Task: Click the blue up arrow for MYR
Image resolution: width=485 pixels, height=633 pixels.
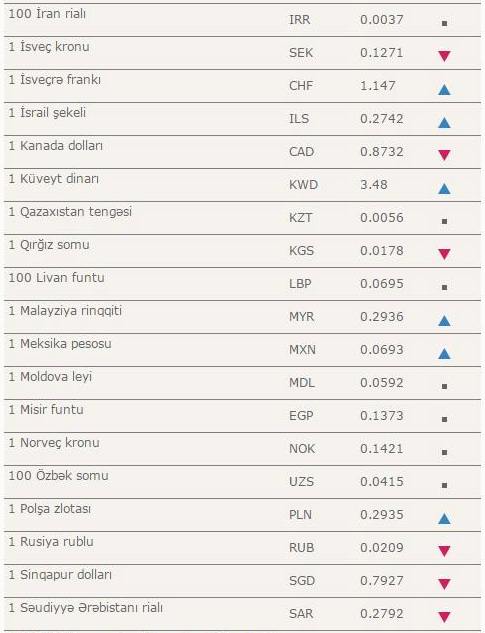Action: (444, 321)
